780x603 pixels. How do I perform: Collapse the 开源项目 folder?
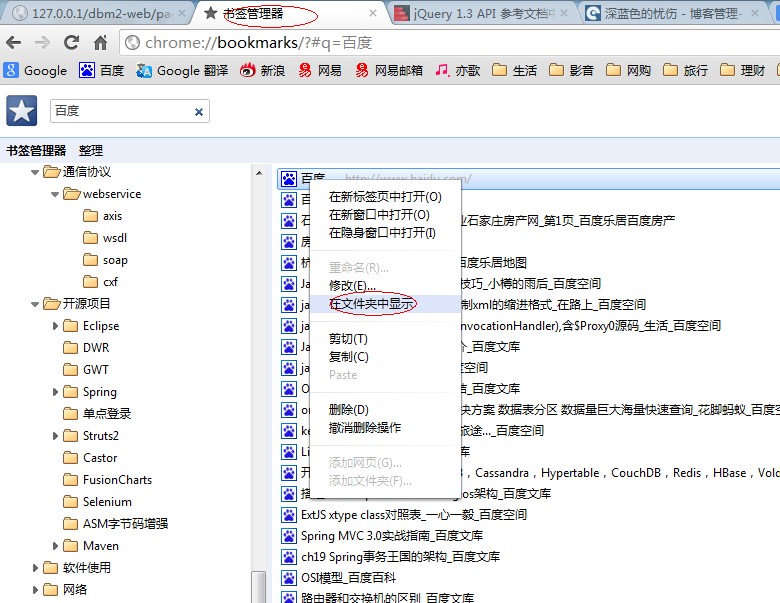click(x=35, y=303)
